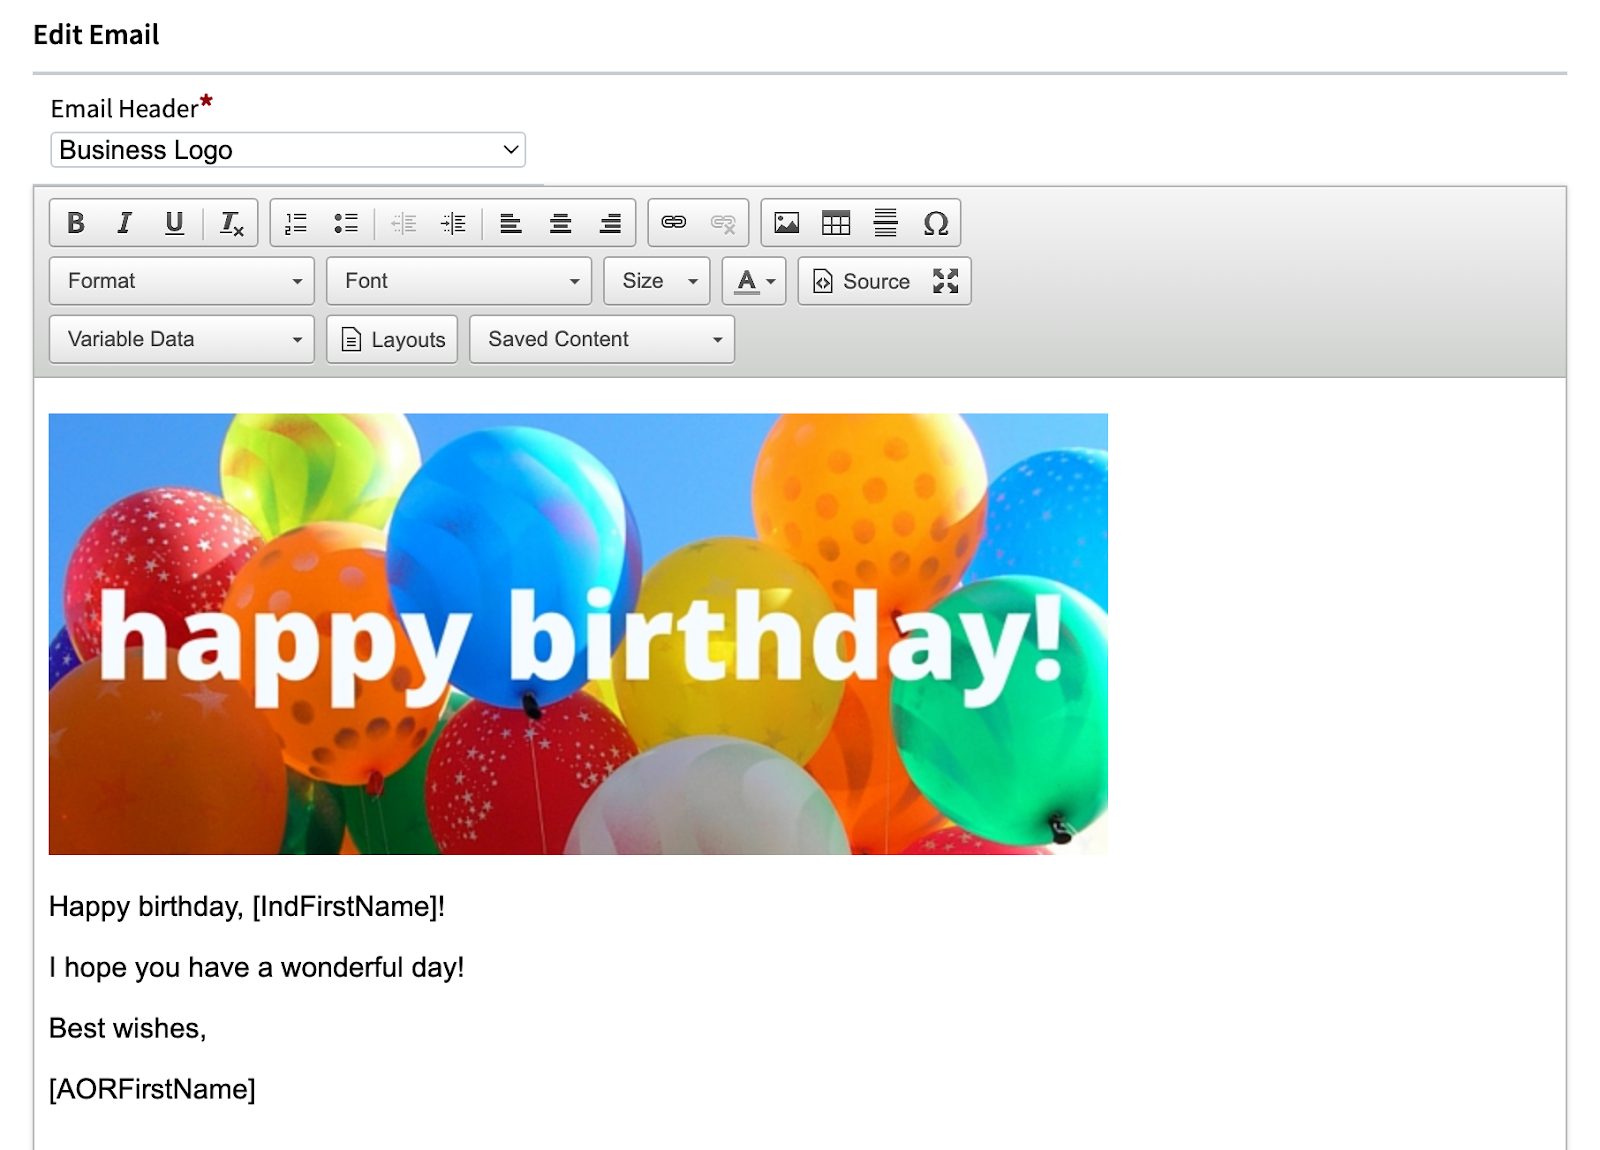Toggle bulleted list

[346, 223]
